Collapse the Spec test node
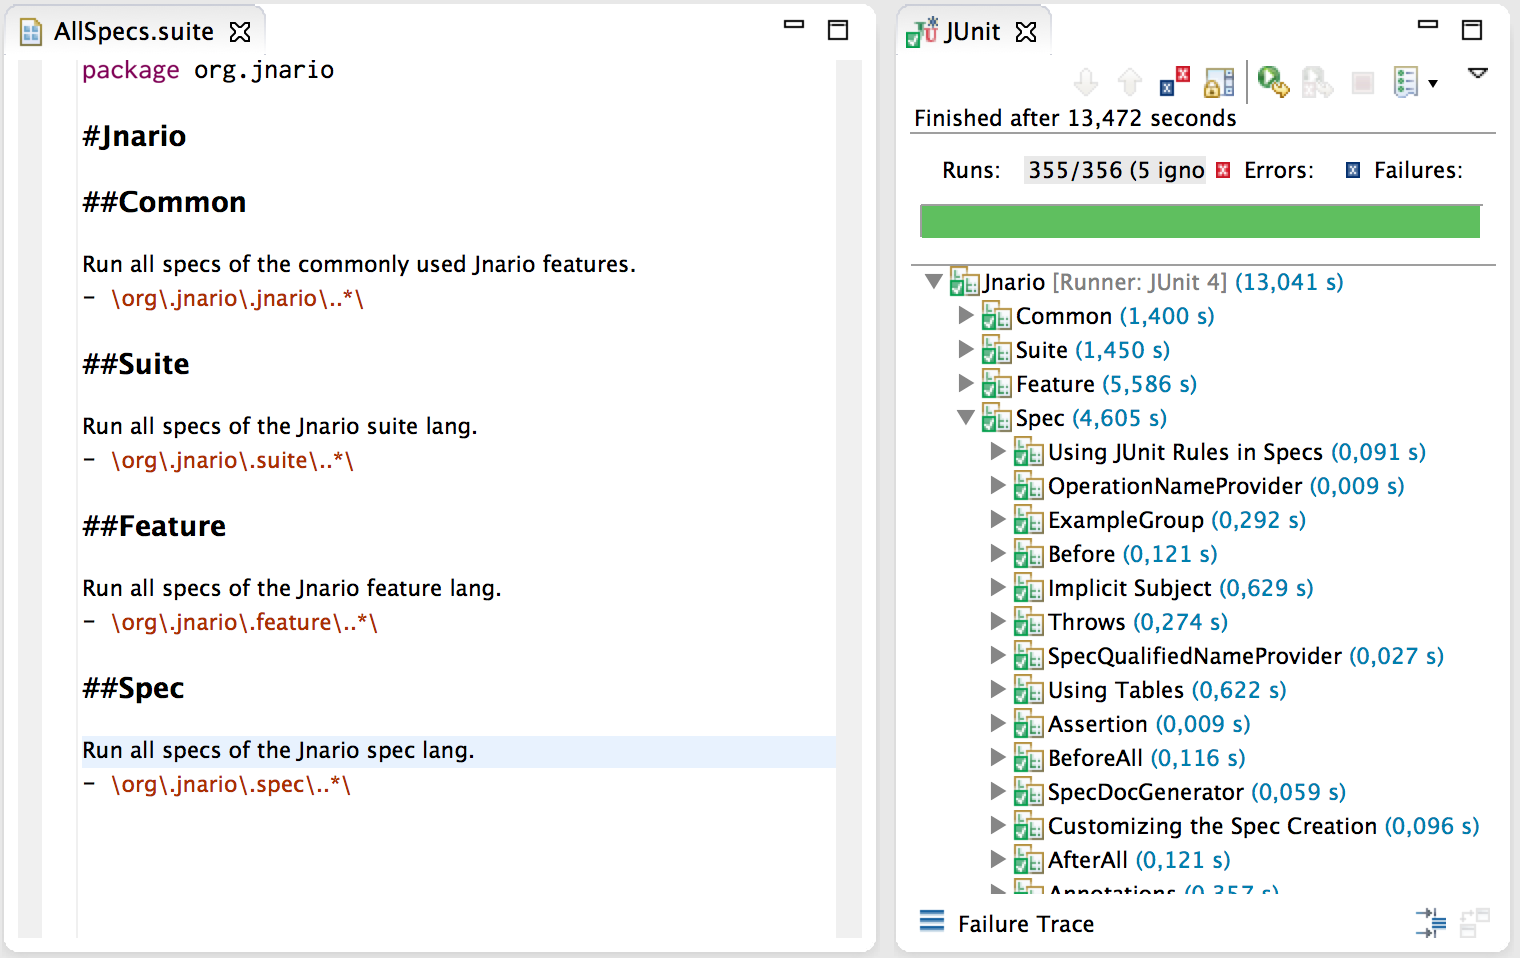Screen dimensions: 1520x958 point(966,418)
